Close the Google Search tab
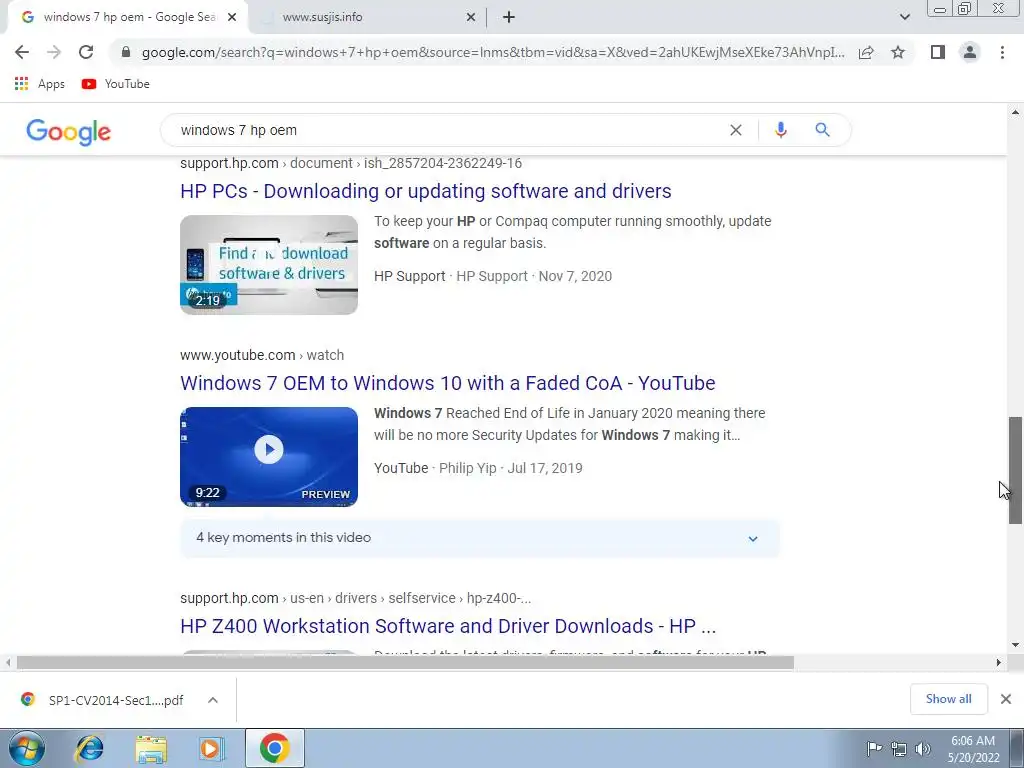 point(232,18)
